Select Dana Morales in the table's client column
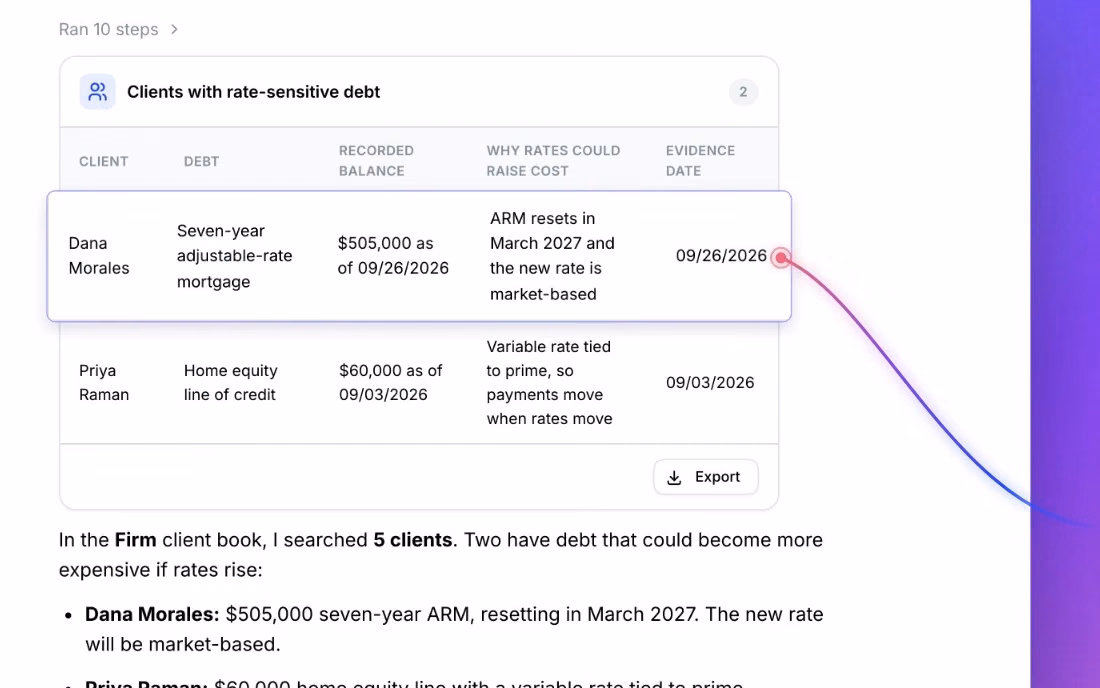Screen dimensions: 1100x688 click(99, 256)
